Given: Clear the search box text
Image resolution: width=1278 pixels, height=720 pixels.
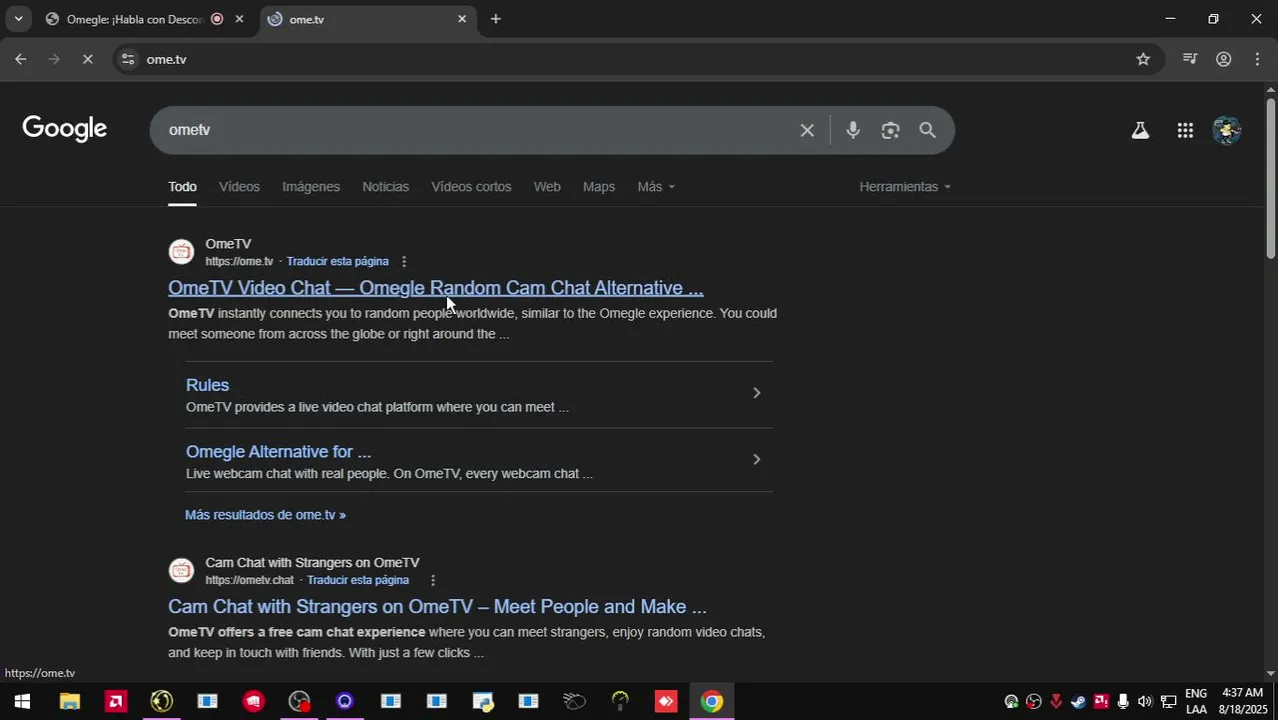Looking at the screenshot, I should (x=807, y=130).
